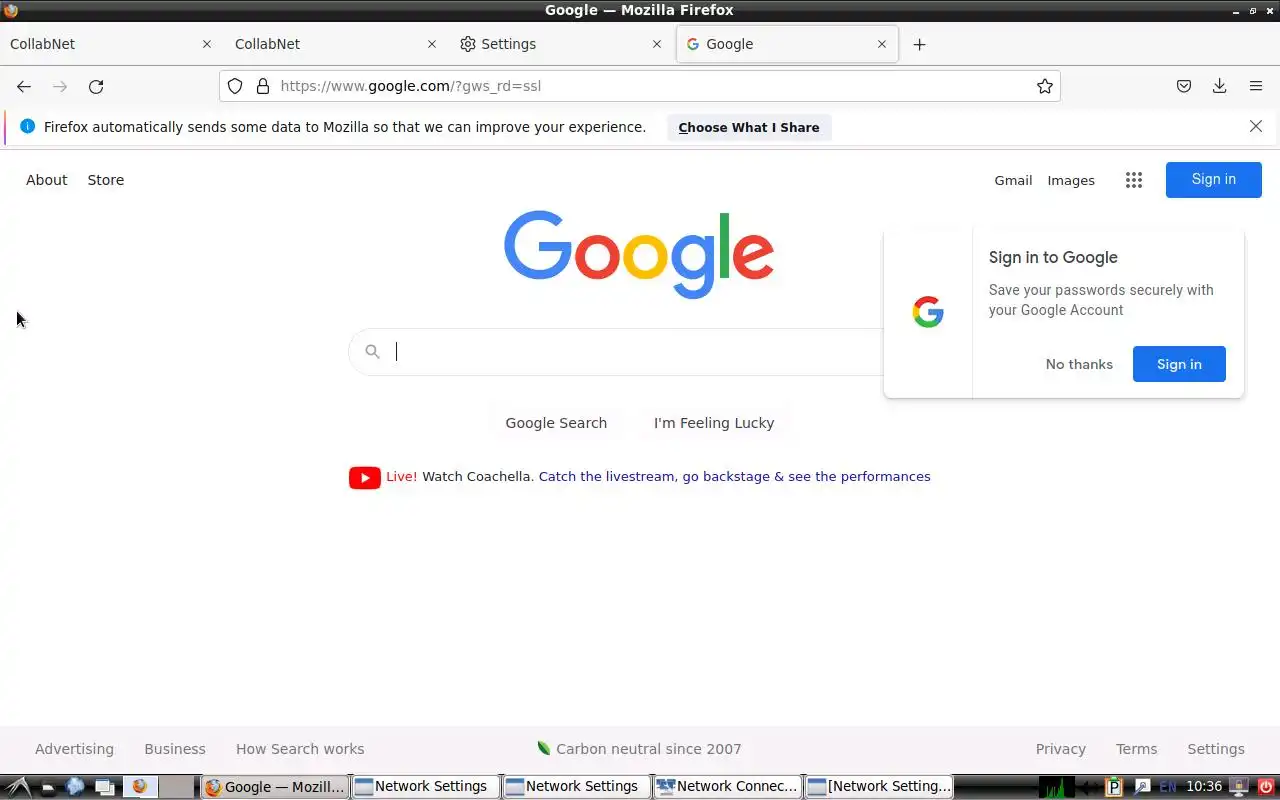
Task: Decline with the No thanks button
Action: point(1079,364)
